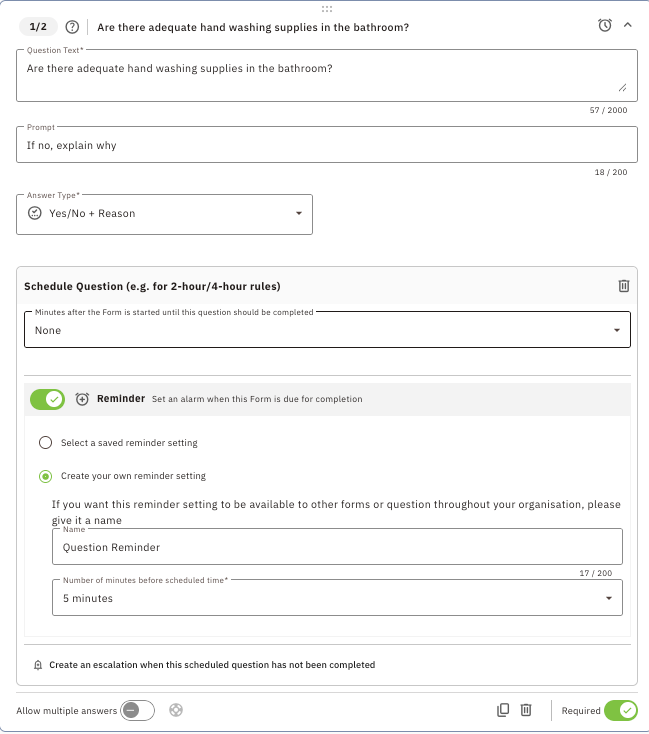The image size is (649, 734).
Task: Delete the Schedule Question section
Action: coord(624,286)
